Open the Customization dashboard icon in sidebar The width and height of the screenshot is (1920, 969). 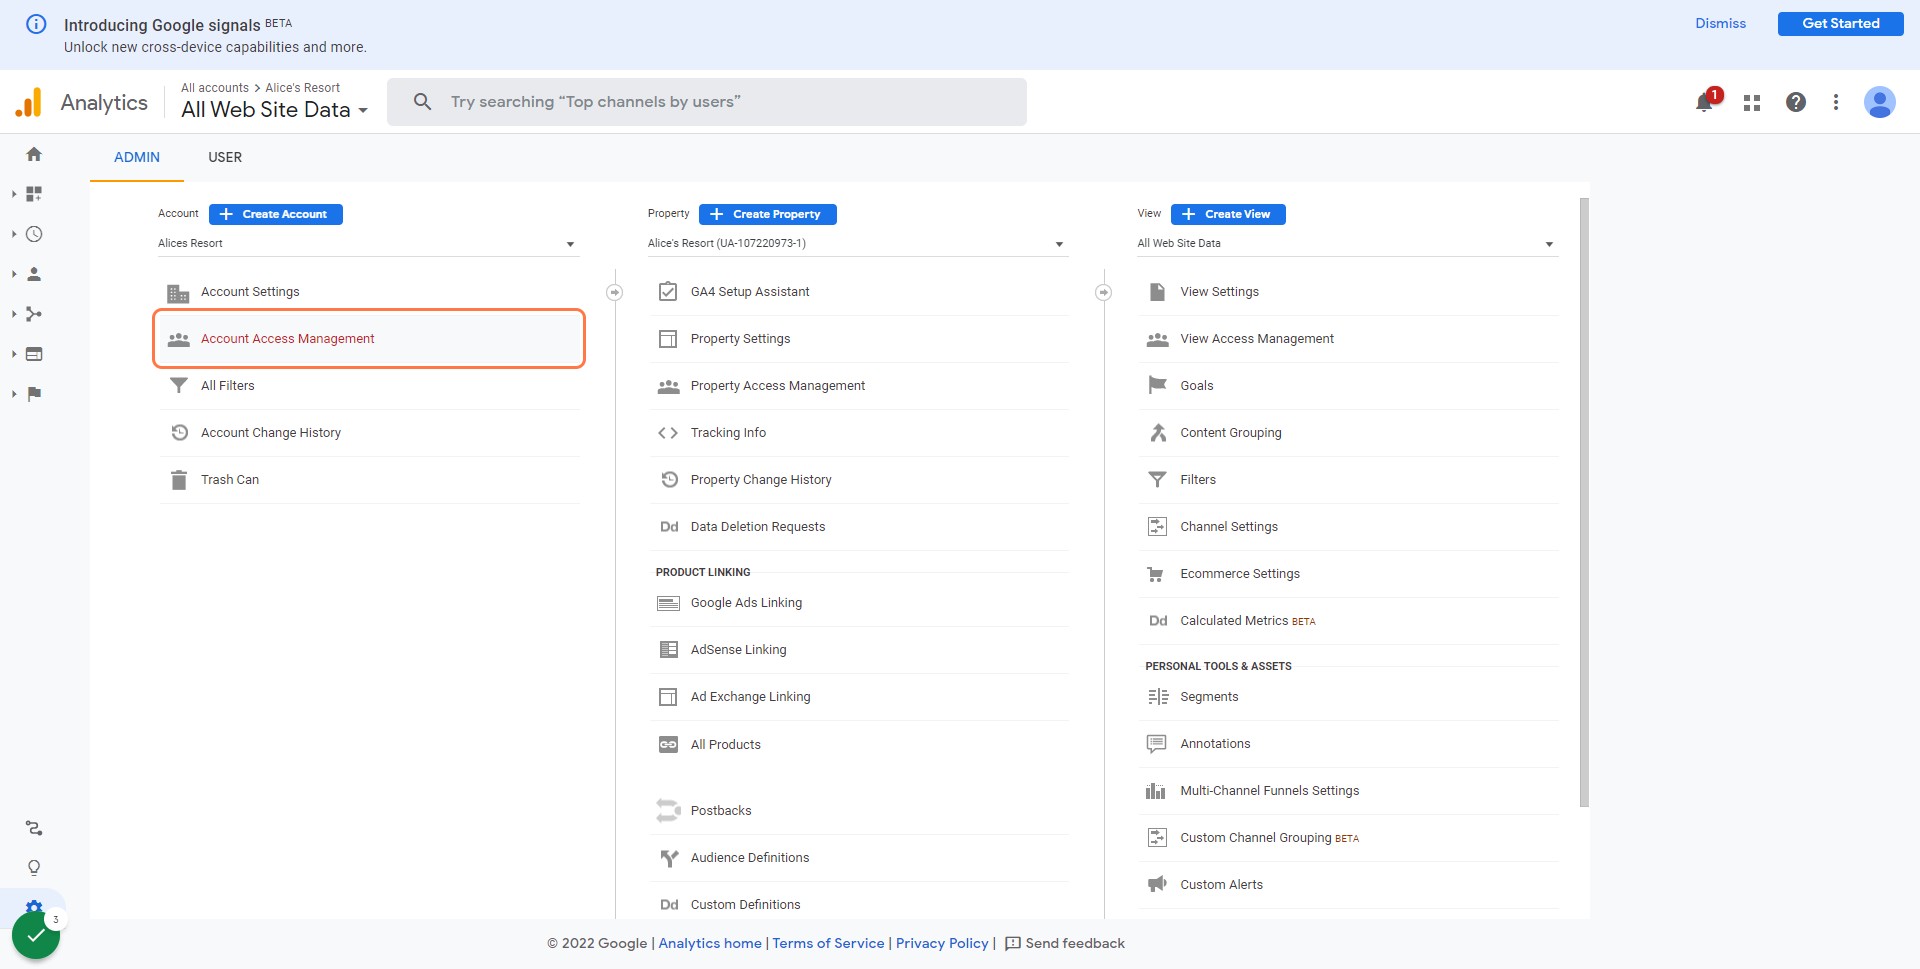coord(34,194)
